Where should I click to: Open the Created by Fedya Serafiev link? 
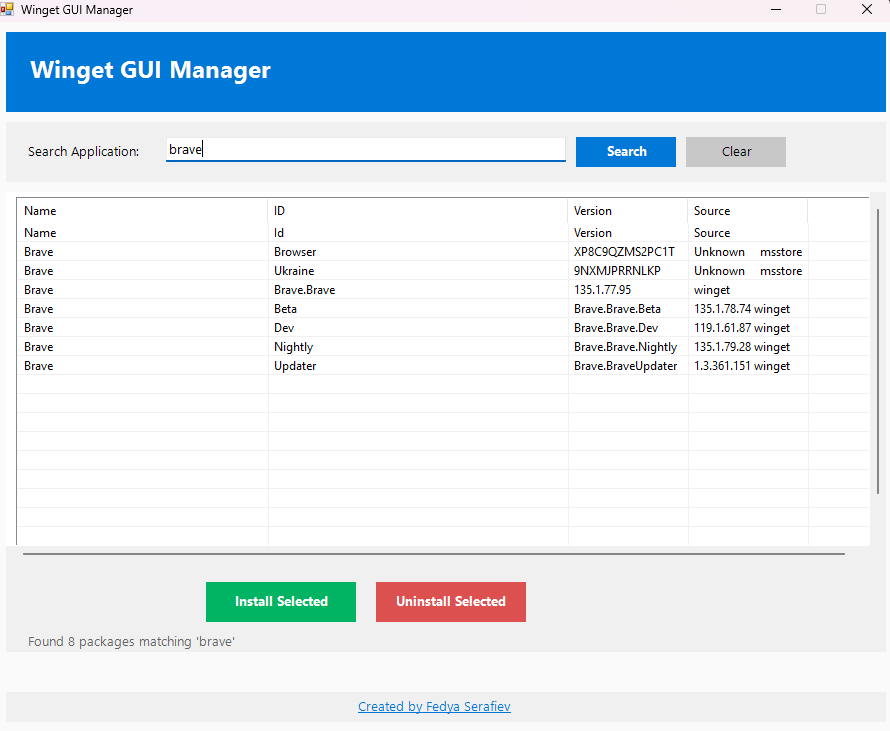pyautogui.click(x=434, y=707)
